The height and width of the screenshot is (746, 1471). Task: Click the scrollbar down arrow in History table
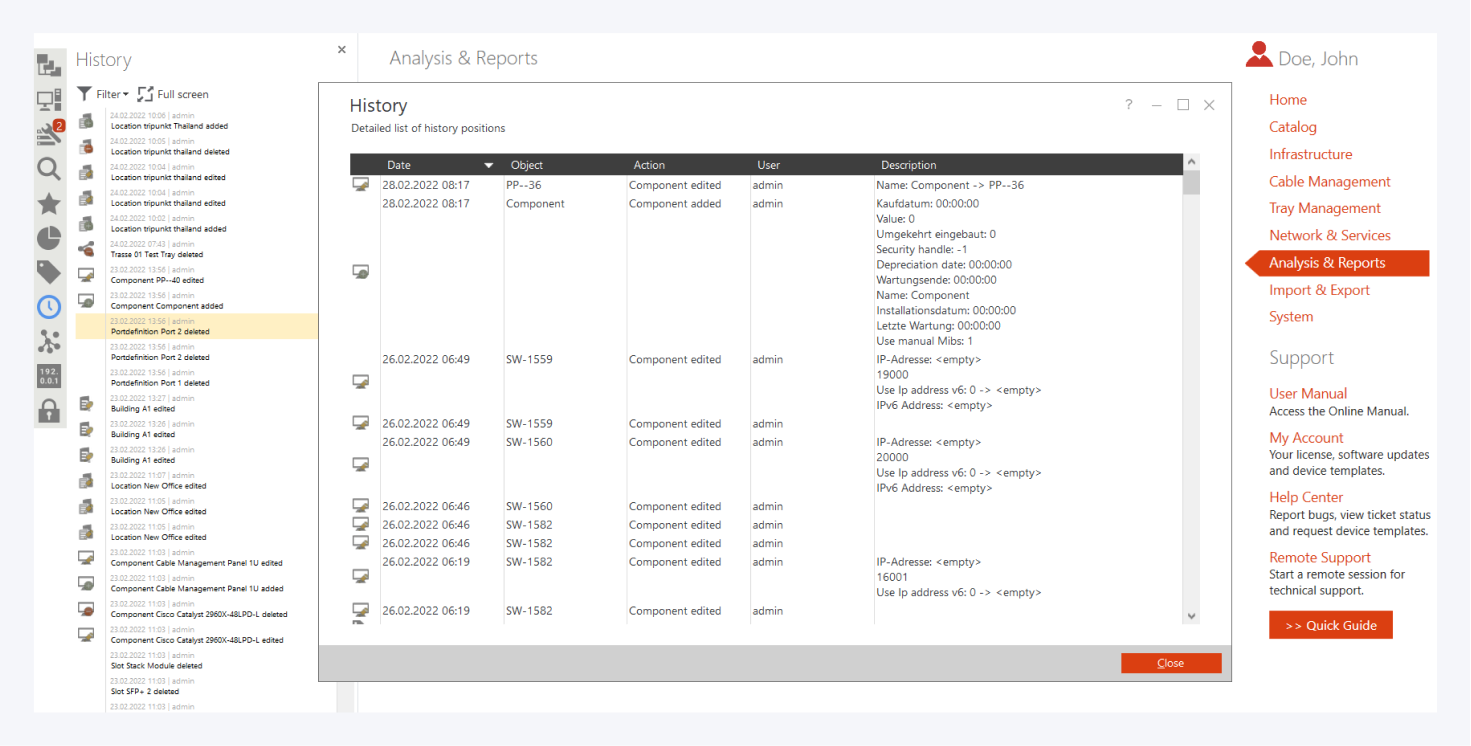click(x=1191, y=616)
